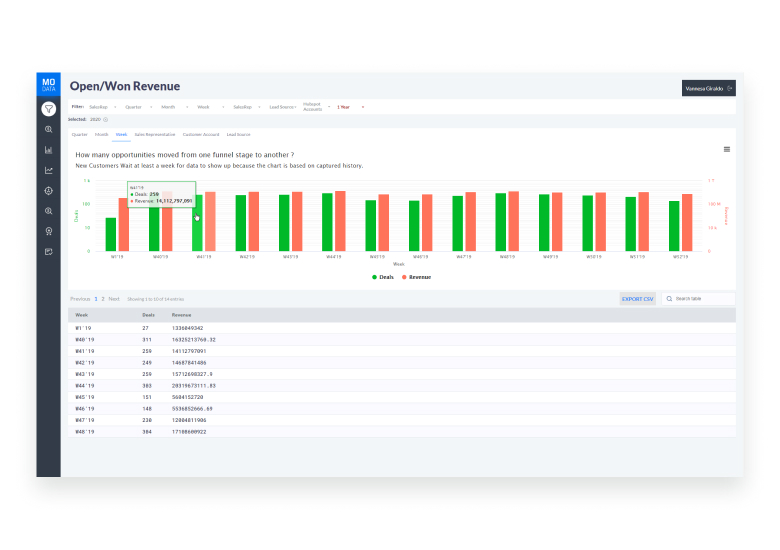Select table page 1
This screenshot has height=550, width=780.
(x=96, y=299)
